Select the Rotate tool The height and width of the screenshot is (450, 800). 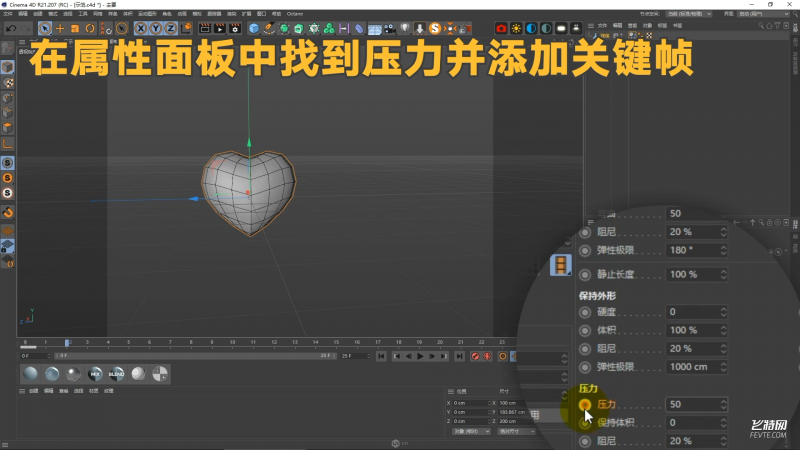pyautogui.click(x=90, y=29)
